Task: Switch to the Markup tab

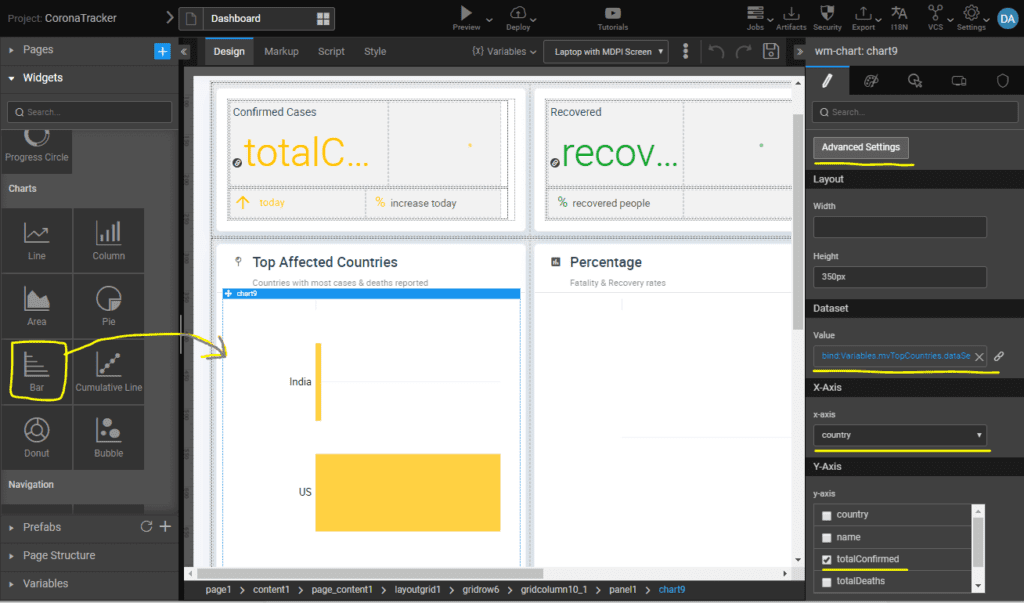Action: click(284, 51)
